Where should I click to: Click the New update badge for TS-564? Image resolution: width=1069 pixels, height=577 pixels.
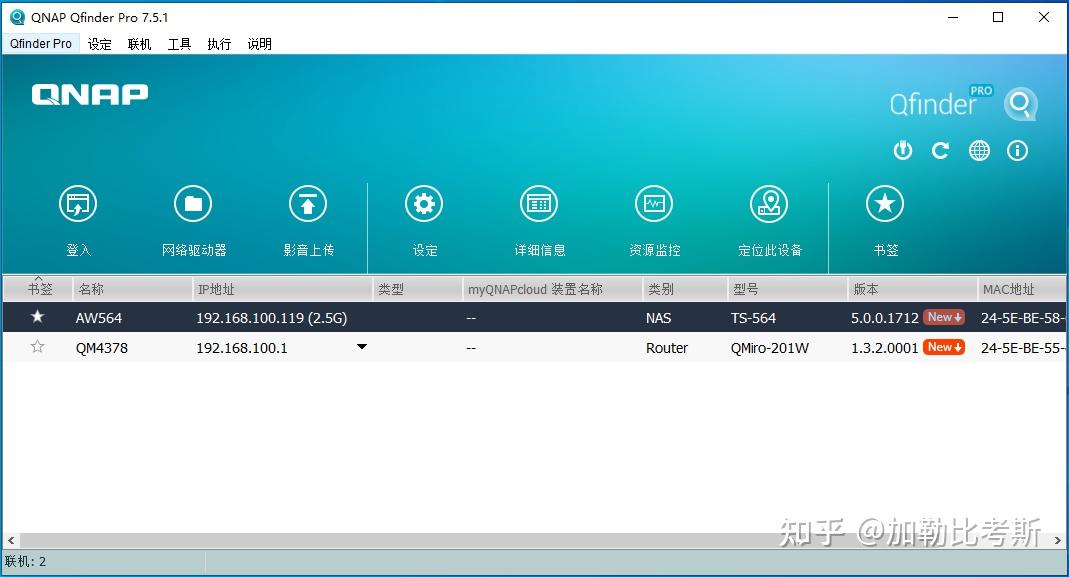pos(942,316)
